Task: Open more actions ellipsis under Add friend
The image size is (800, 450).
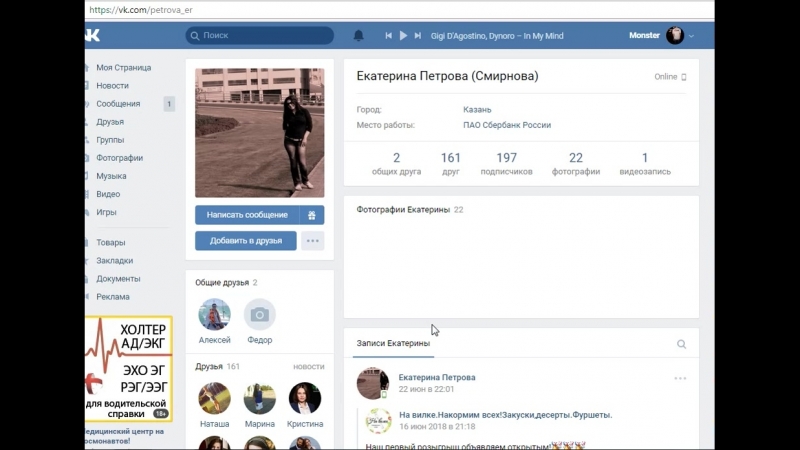Action: (313, 241)
